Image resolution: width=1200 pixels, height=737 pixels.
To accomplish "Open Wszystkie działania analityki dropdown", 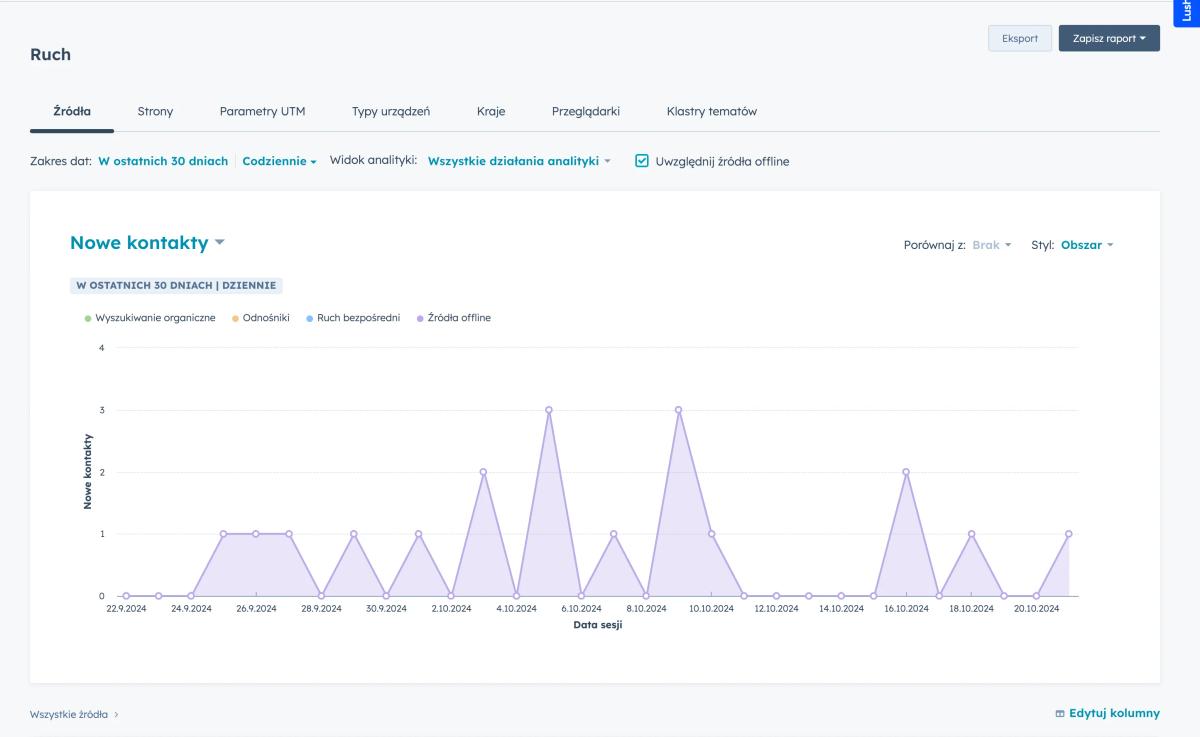I will tap(519, 161).
